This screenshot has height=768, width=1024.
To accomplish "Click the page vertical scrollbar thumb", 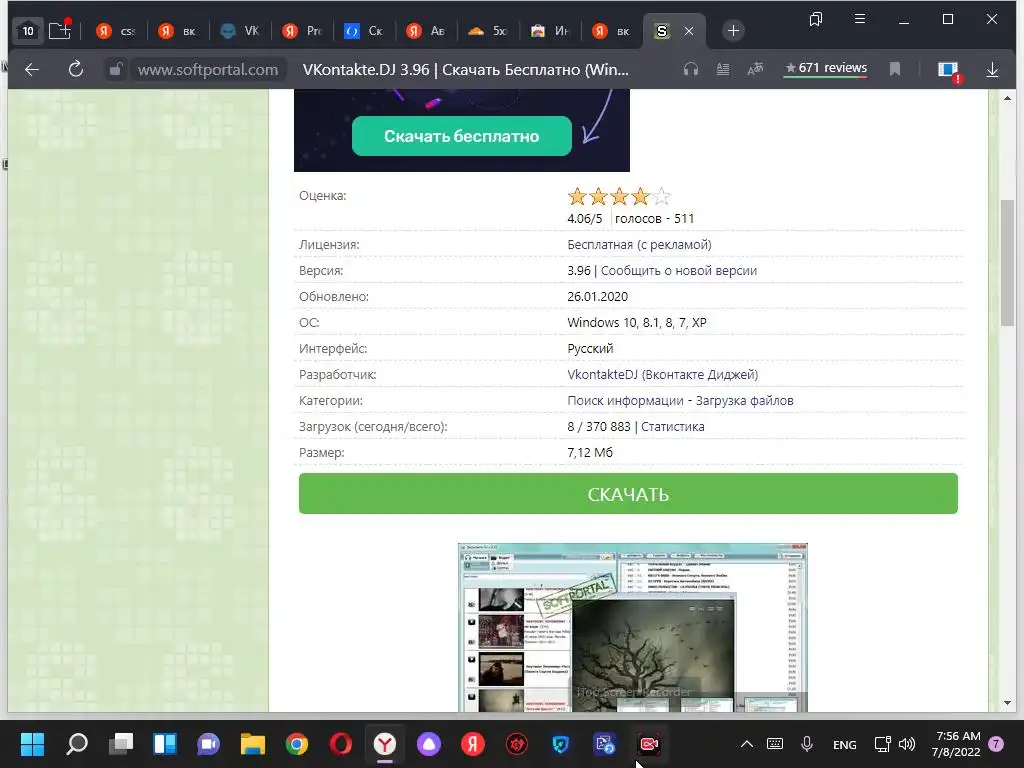I will coord(1007,263).
